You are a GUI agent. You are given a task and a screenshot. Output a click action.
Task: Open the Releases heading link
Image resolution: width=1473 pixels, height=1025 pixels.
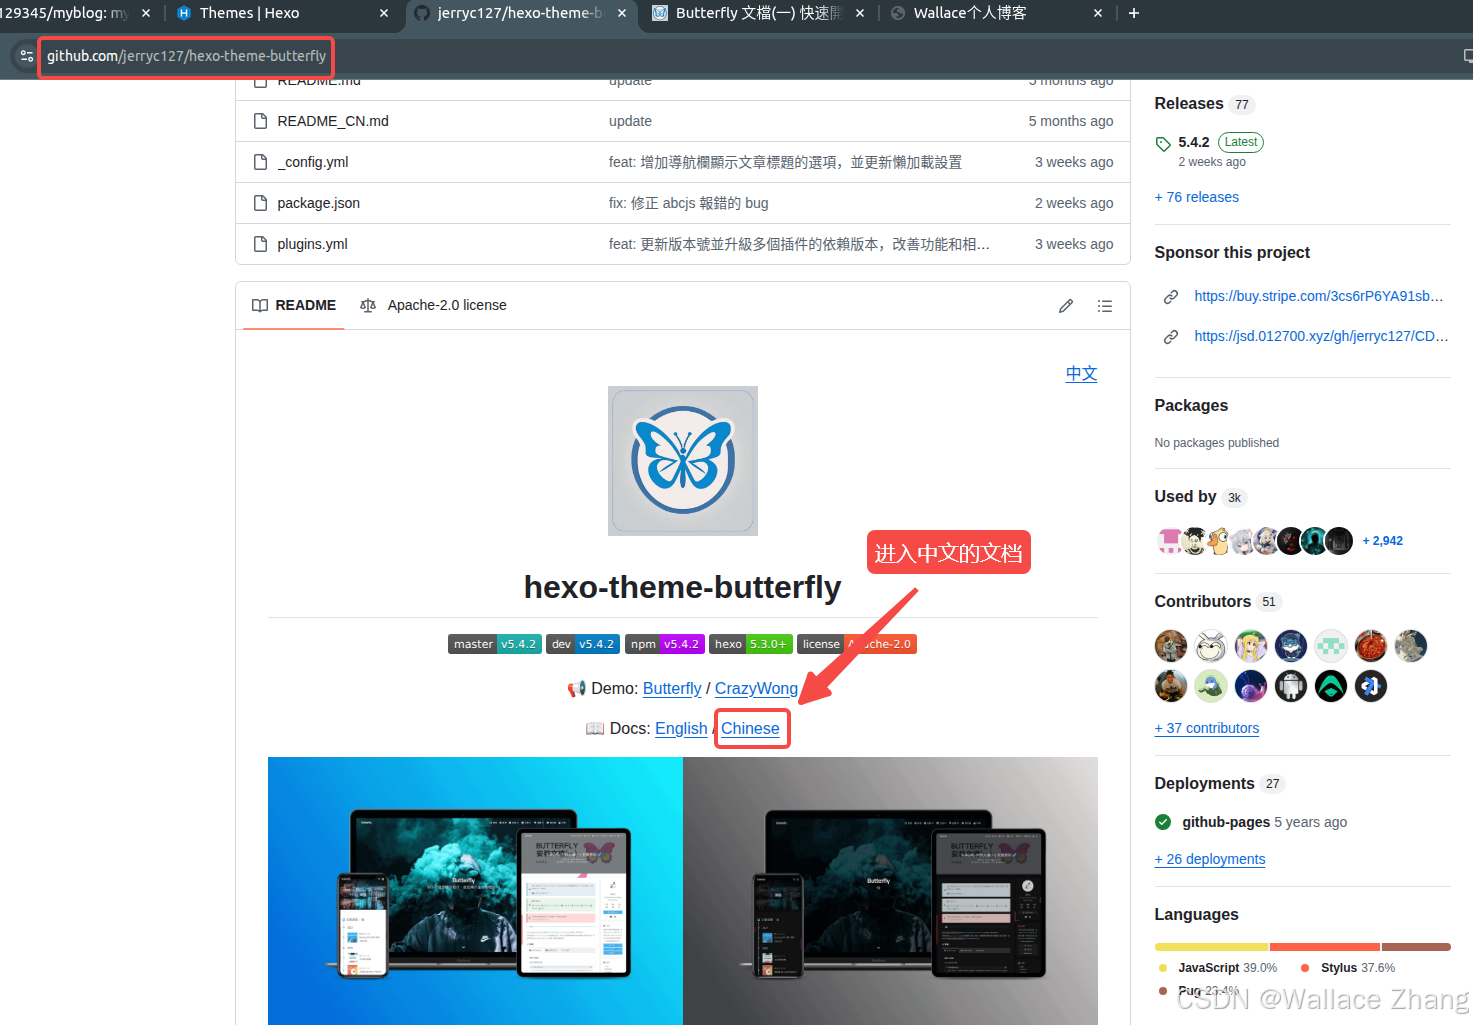(1204, 104)
